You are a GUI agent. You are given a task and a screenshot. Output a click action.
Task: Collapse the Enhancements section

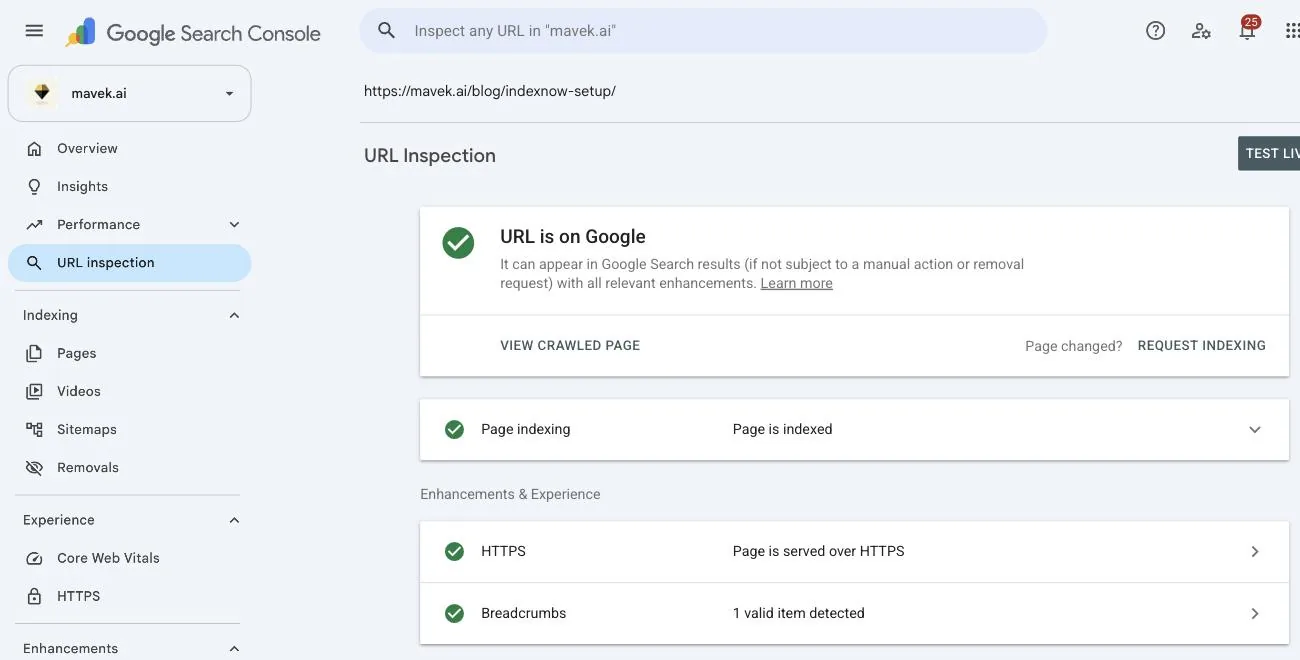pos(234,648)
